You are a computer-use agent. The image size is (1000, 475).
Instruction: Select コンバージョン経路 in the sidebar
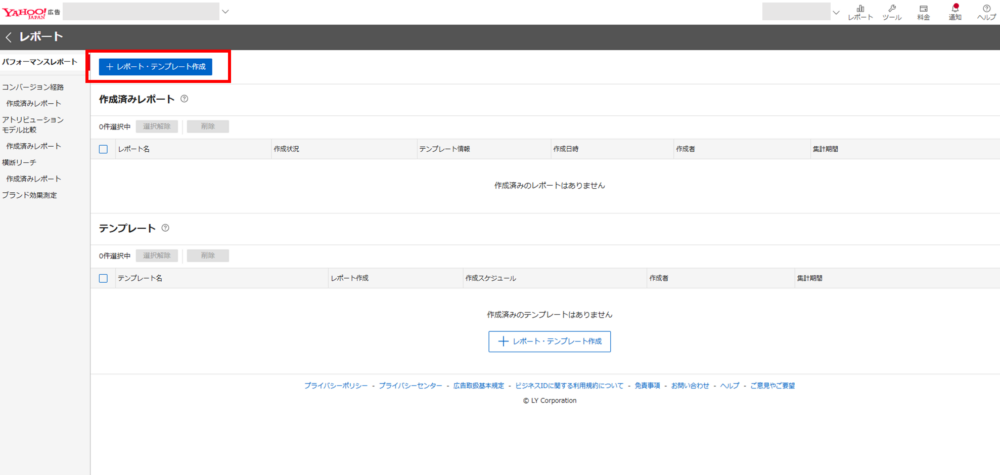[x=32, y=87]
